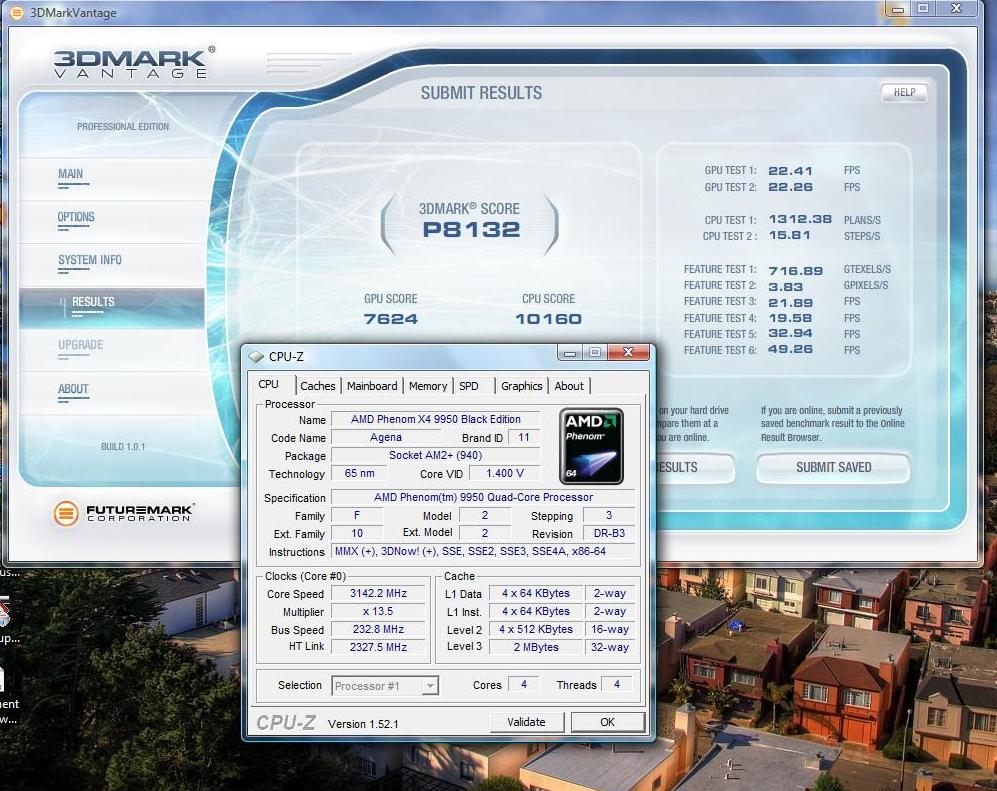The image size is (997, 791).
Task: Open the Graphics tab in CPU-Z
Action: [521, 386]
